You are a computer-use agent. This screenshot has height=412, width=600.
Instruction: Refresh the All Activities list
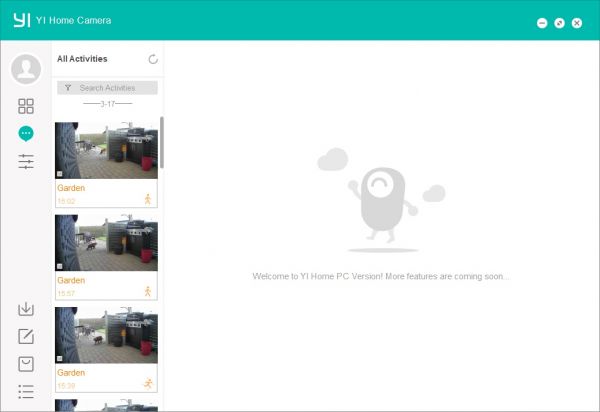point(153,59)
